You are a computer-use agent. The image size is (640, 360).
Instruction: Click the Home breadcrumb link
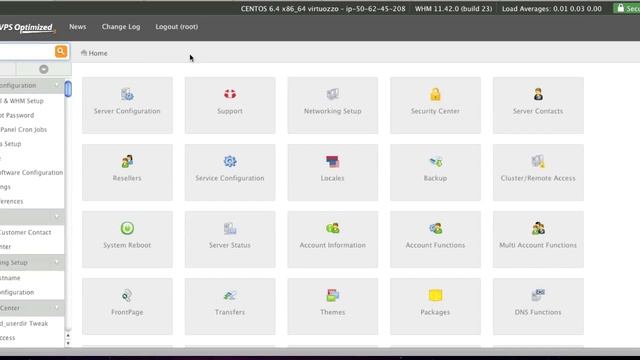pos(98,53)
